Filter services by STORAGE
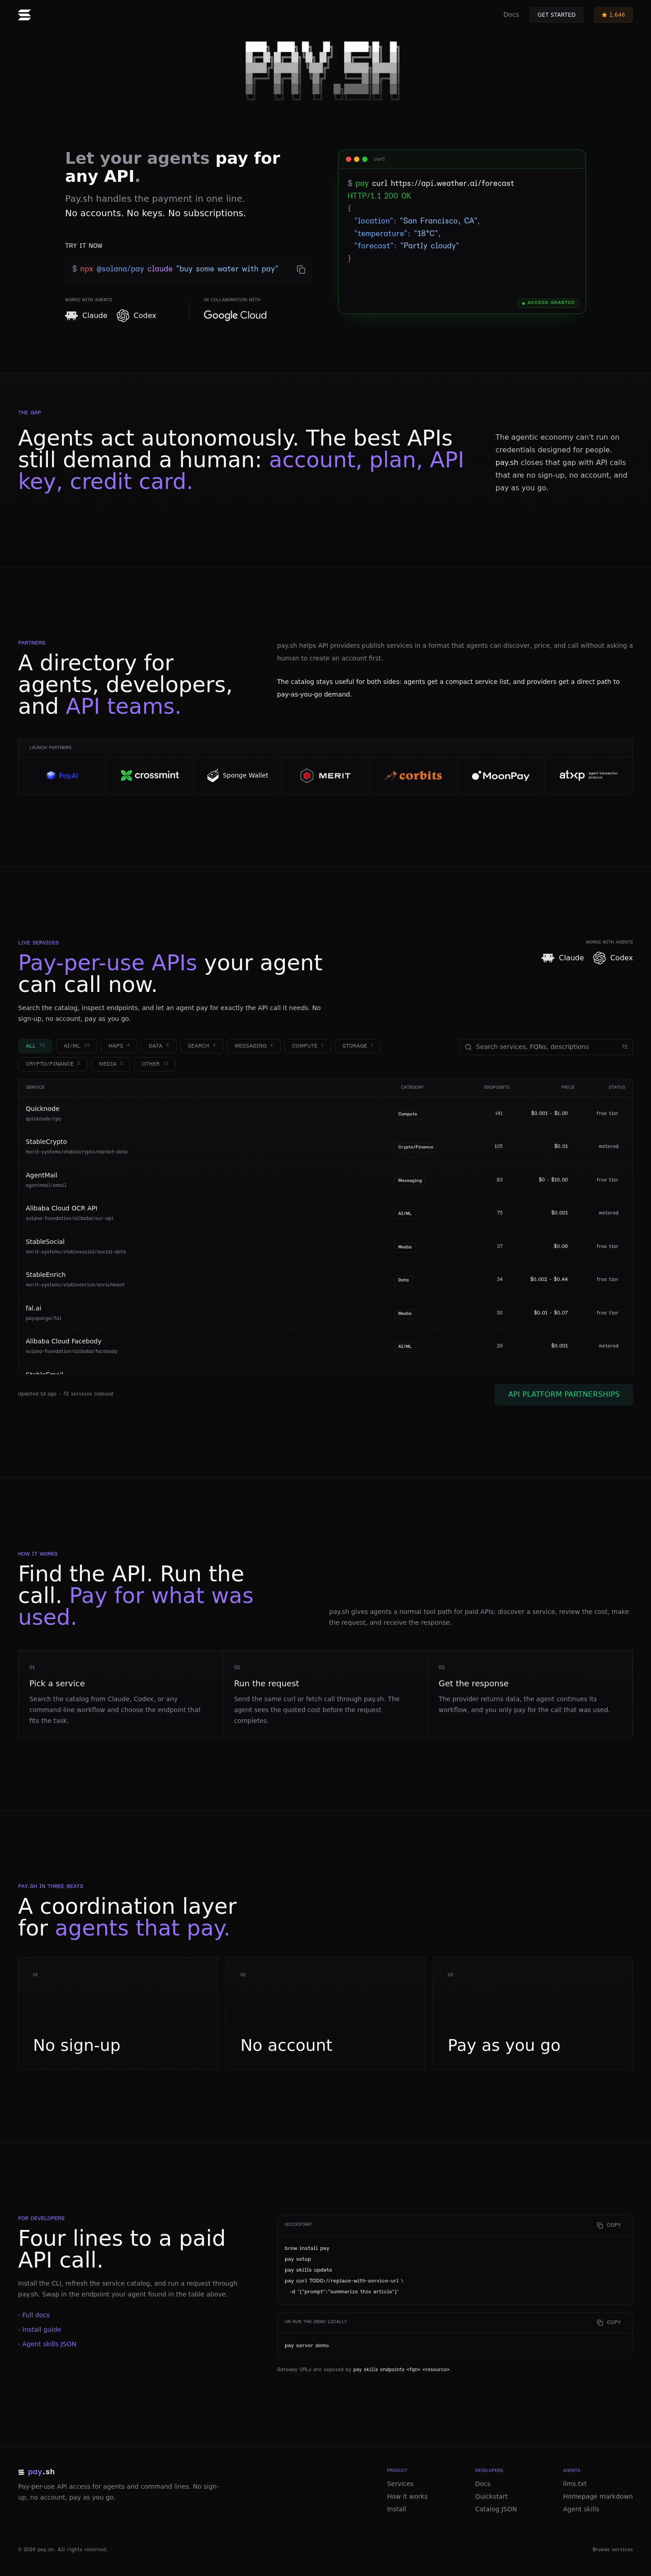Image resolution: width=651 pixels, height=2576 pixels. pos(357,1046)
